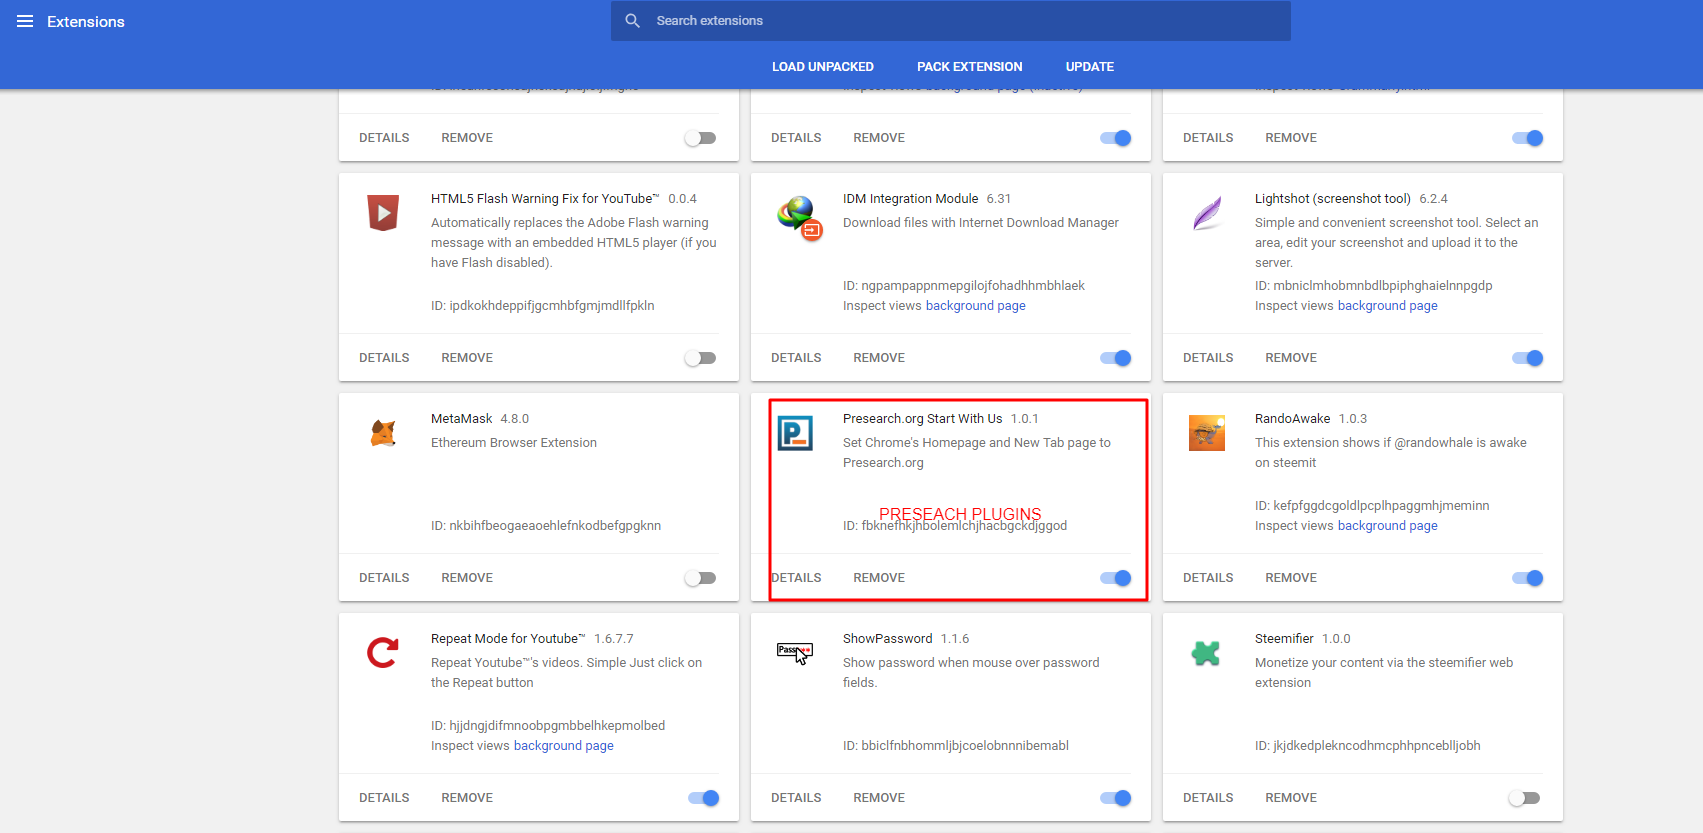Click the RandoAwake extension icon
Viewport: 1703px width, 833px height.
[1207, 433]
